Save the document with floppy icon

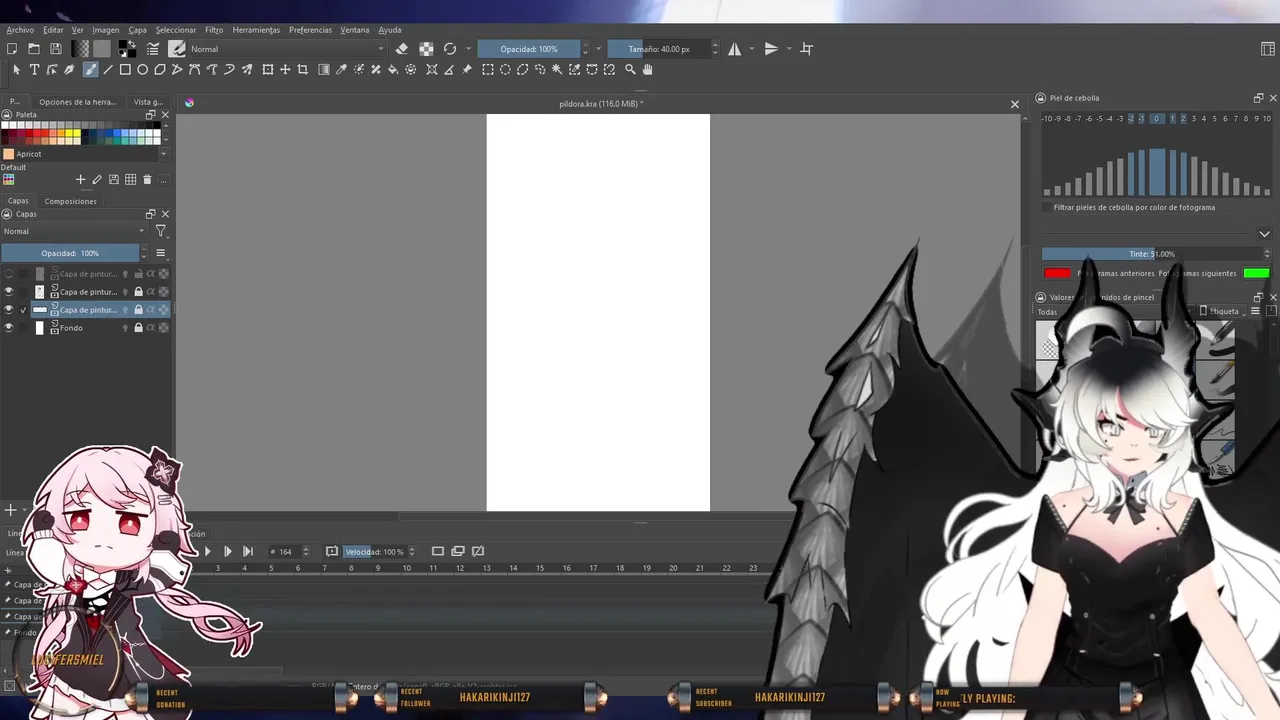coord(56,48)
